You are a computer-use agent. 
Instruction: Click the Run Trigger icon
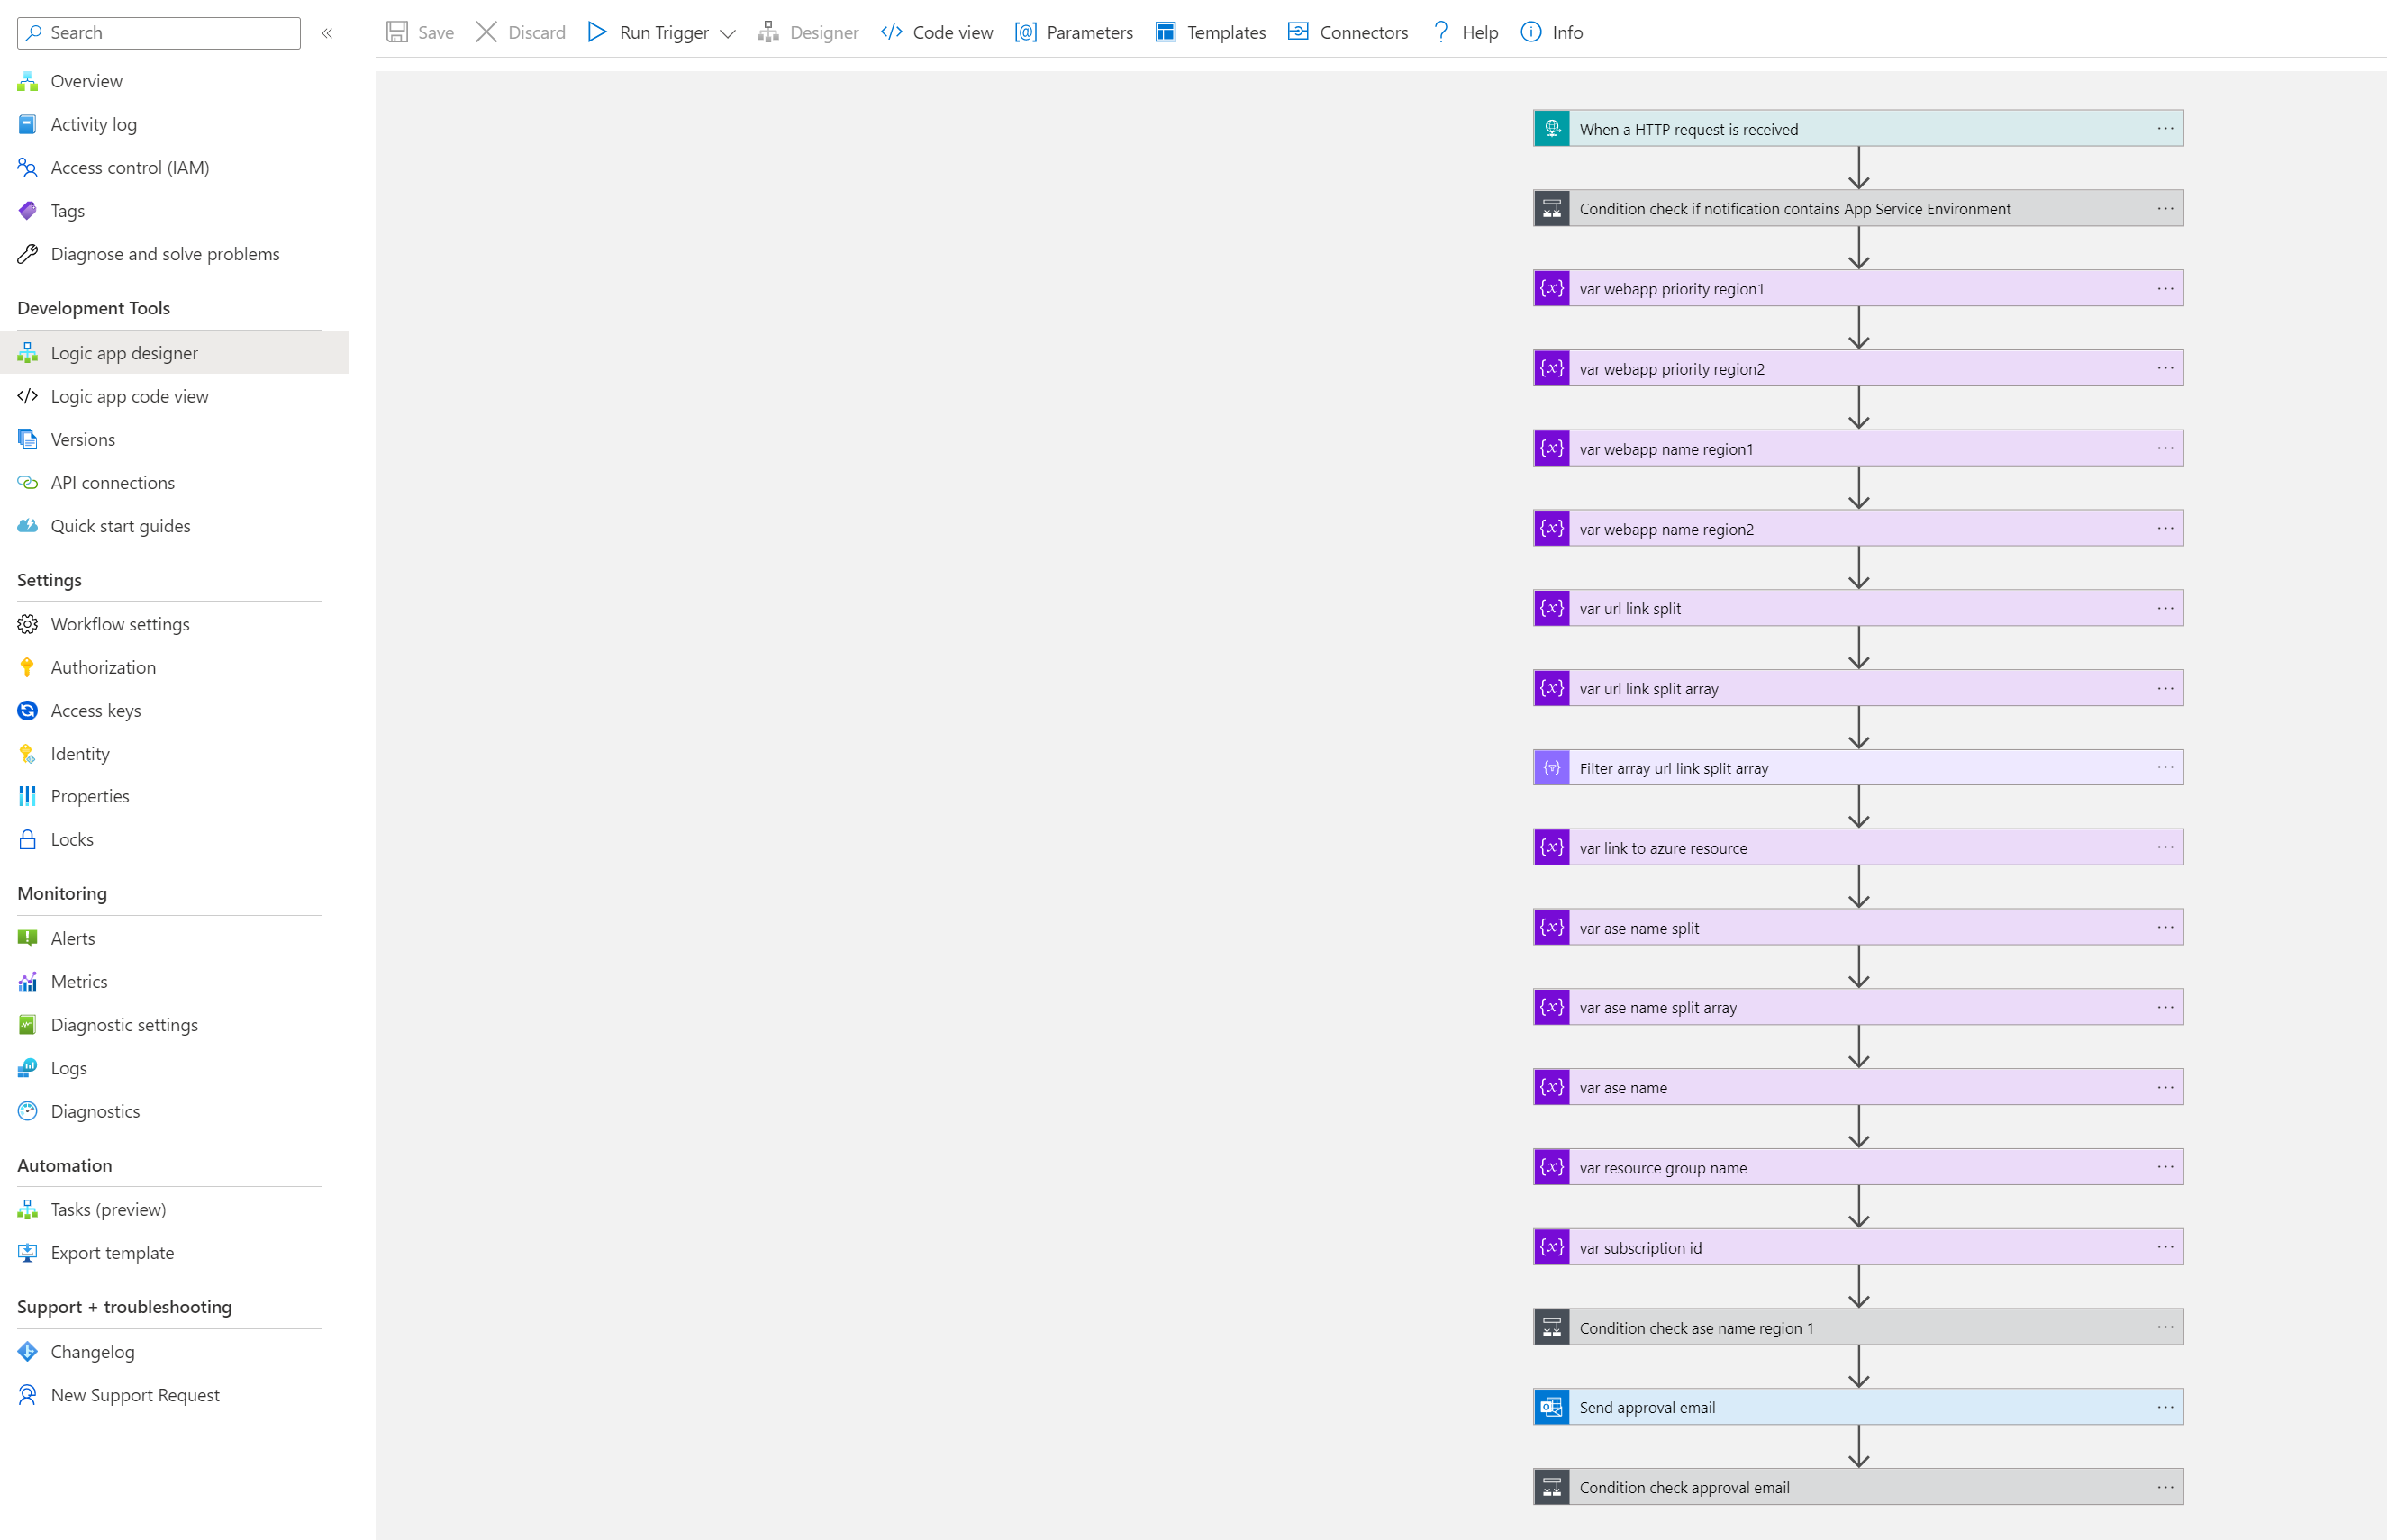point(597,32)
